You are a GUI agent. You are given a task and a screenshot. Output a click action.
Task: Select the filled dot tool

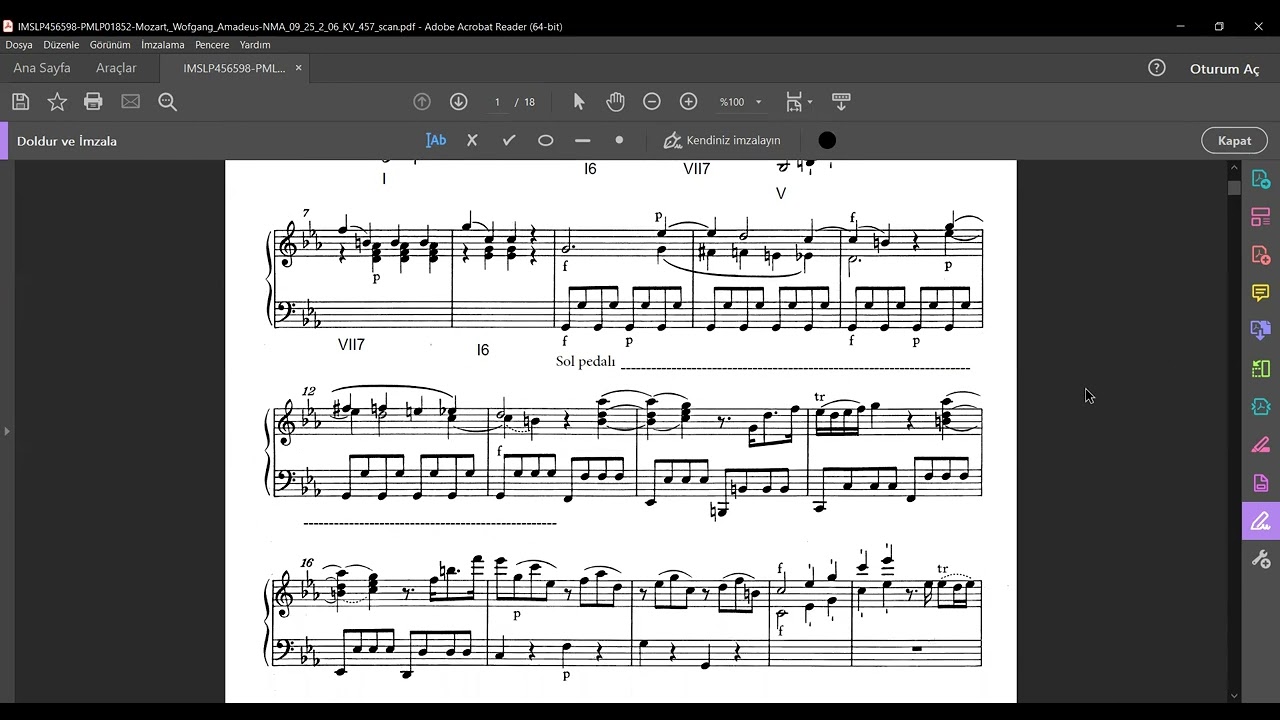tap(619, 140)
